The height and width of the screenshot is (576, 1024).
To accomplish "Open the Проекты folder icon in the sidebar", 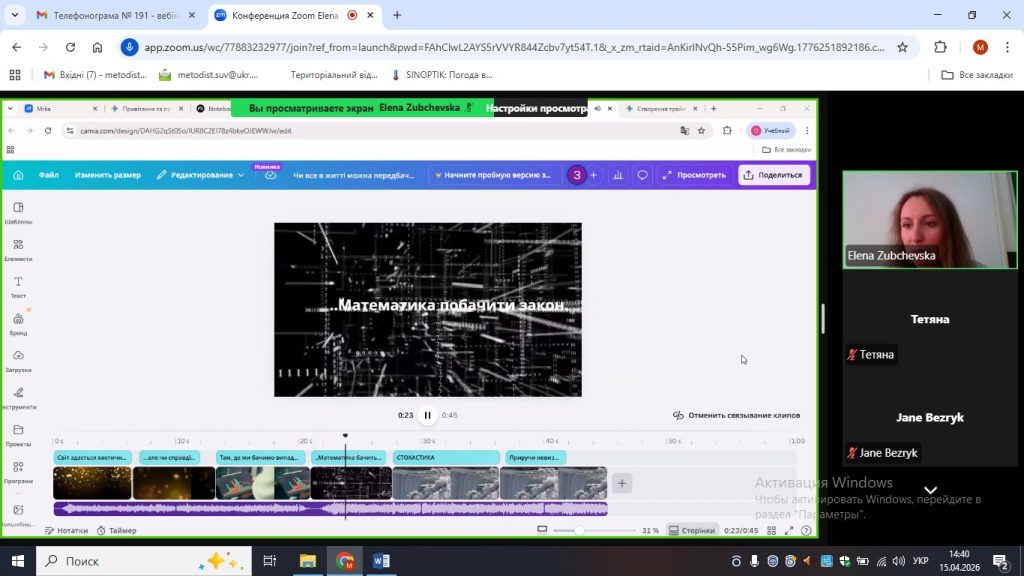I will click(x=18, y=434).
